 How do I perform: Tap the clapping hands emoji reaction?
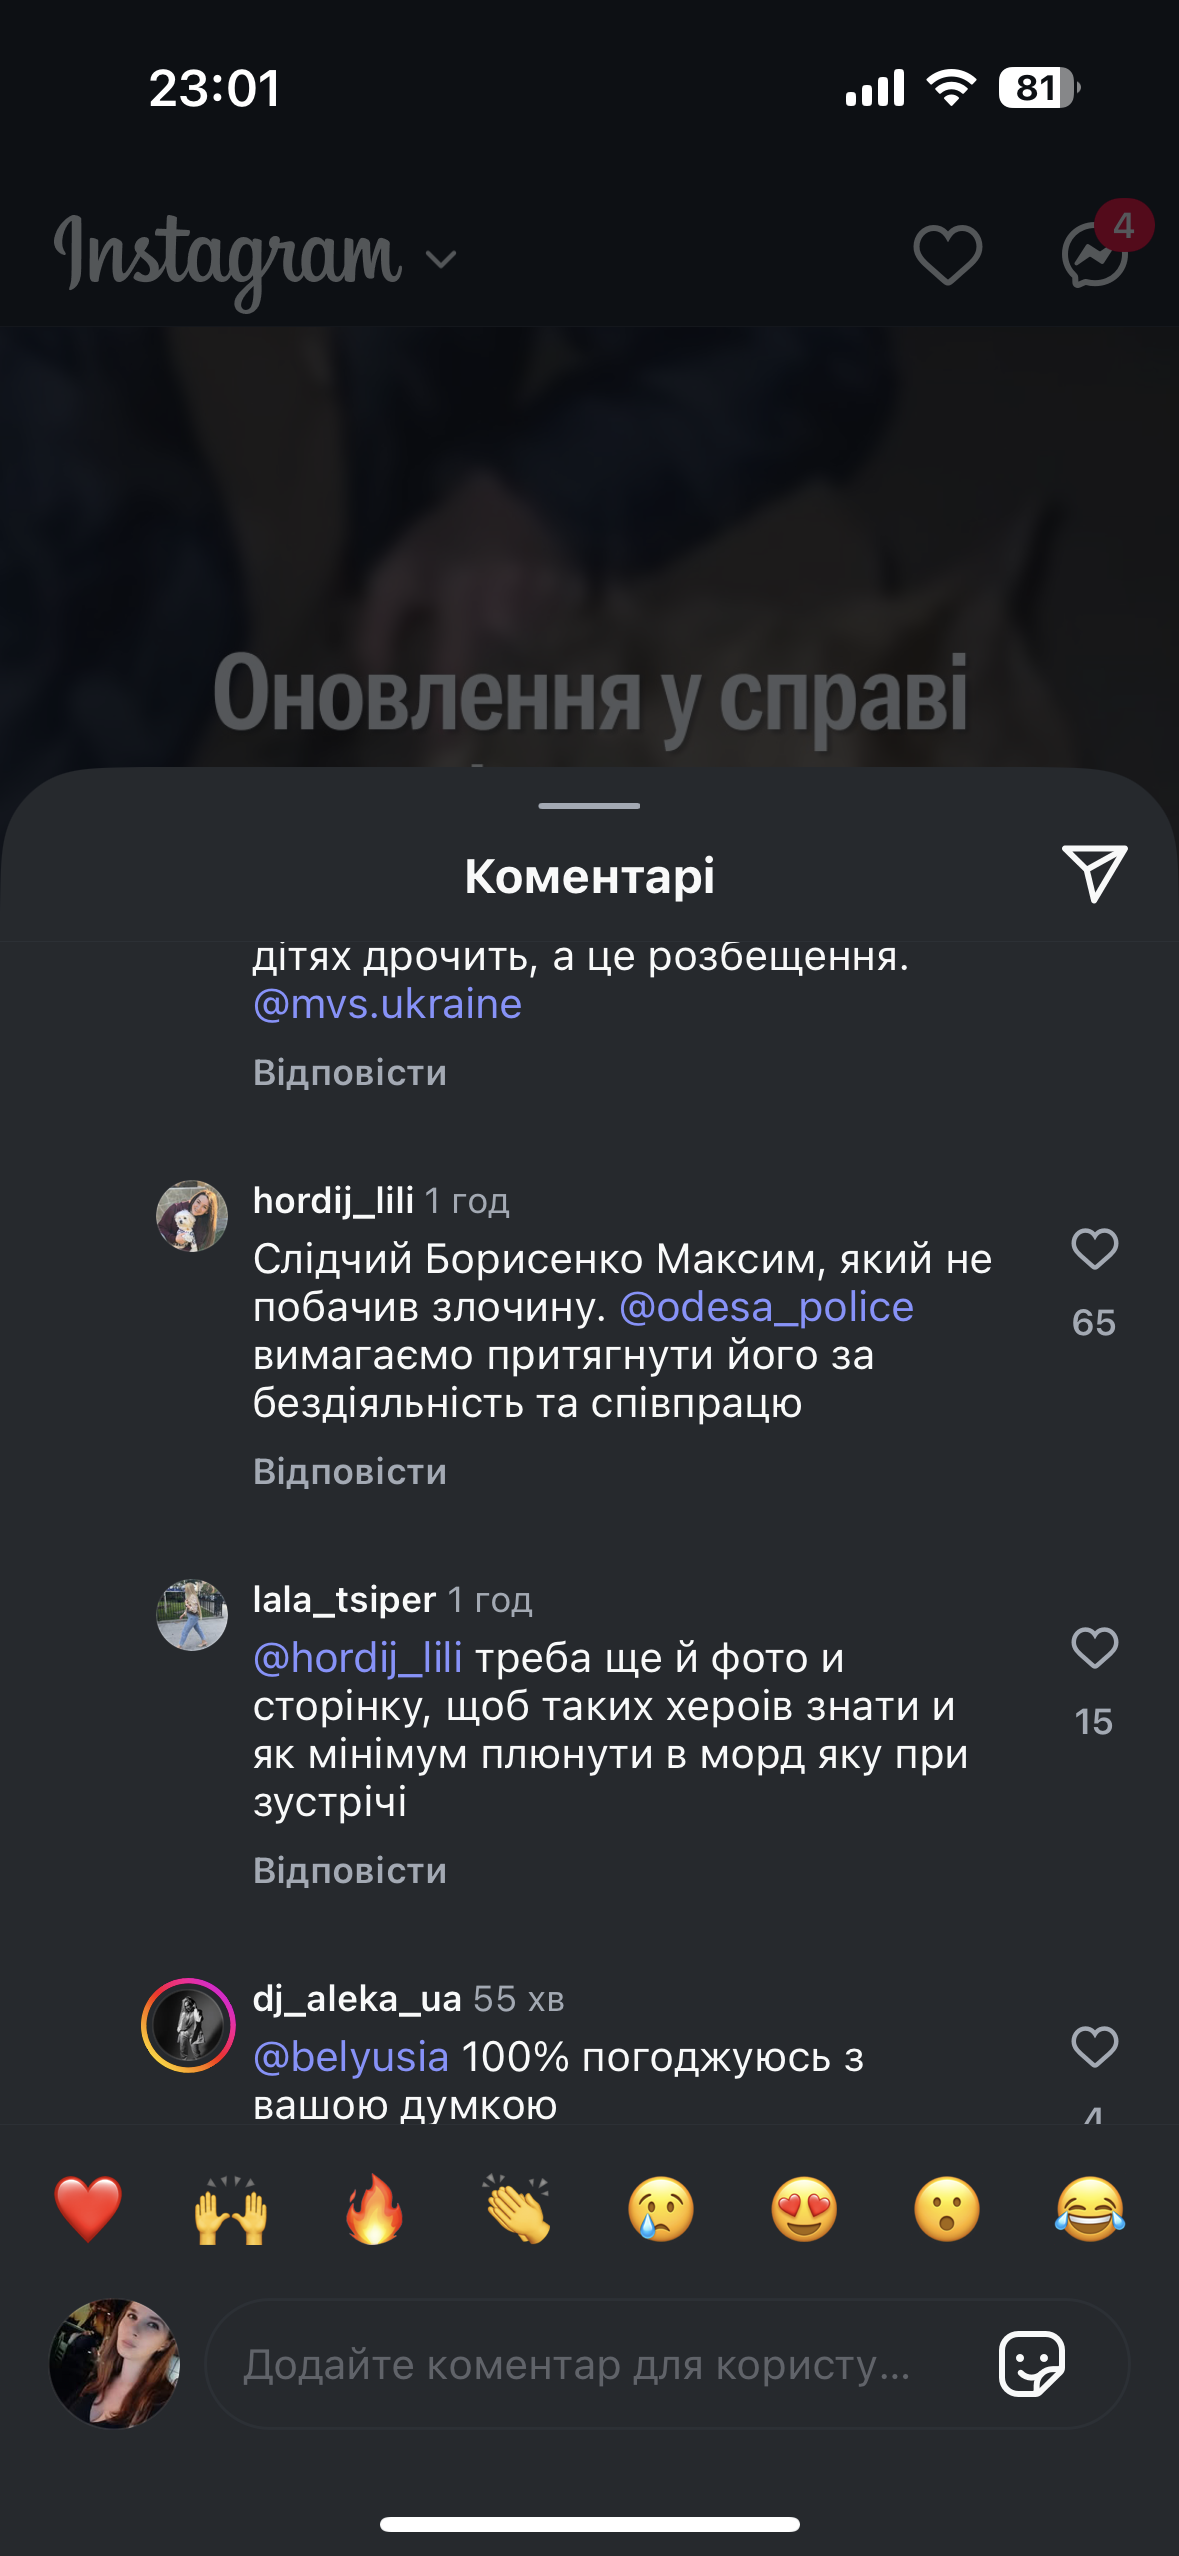pos(517,2210)
